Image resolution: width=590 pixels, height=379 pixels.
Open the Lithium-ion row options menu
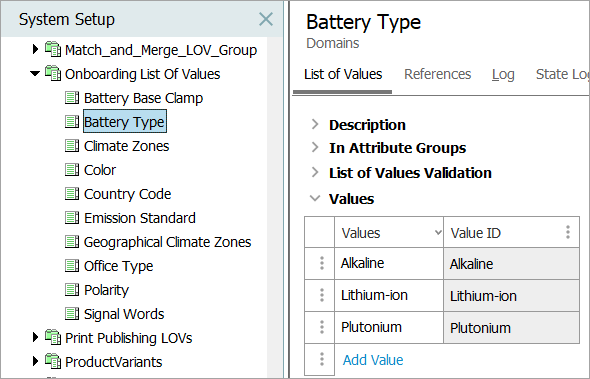(322, 295)
